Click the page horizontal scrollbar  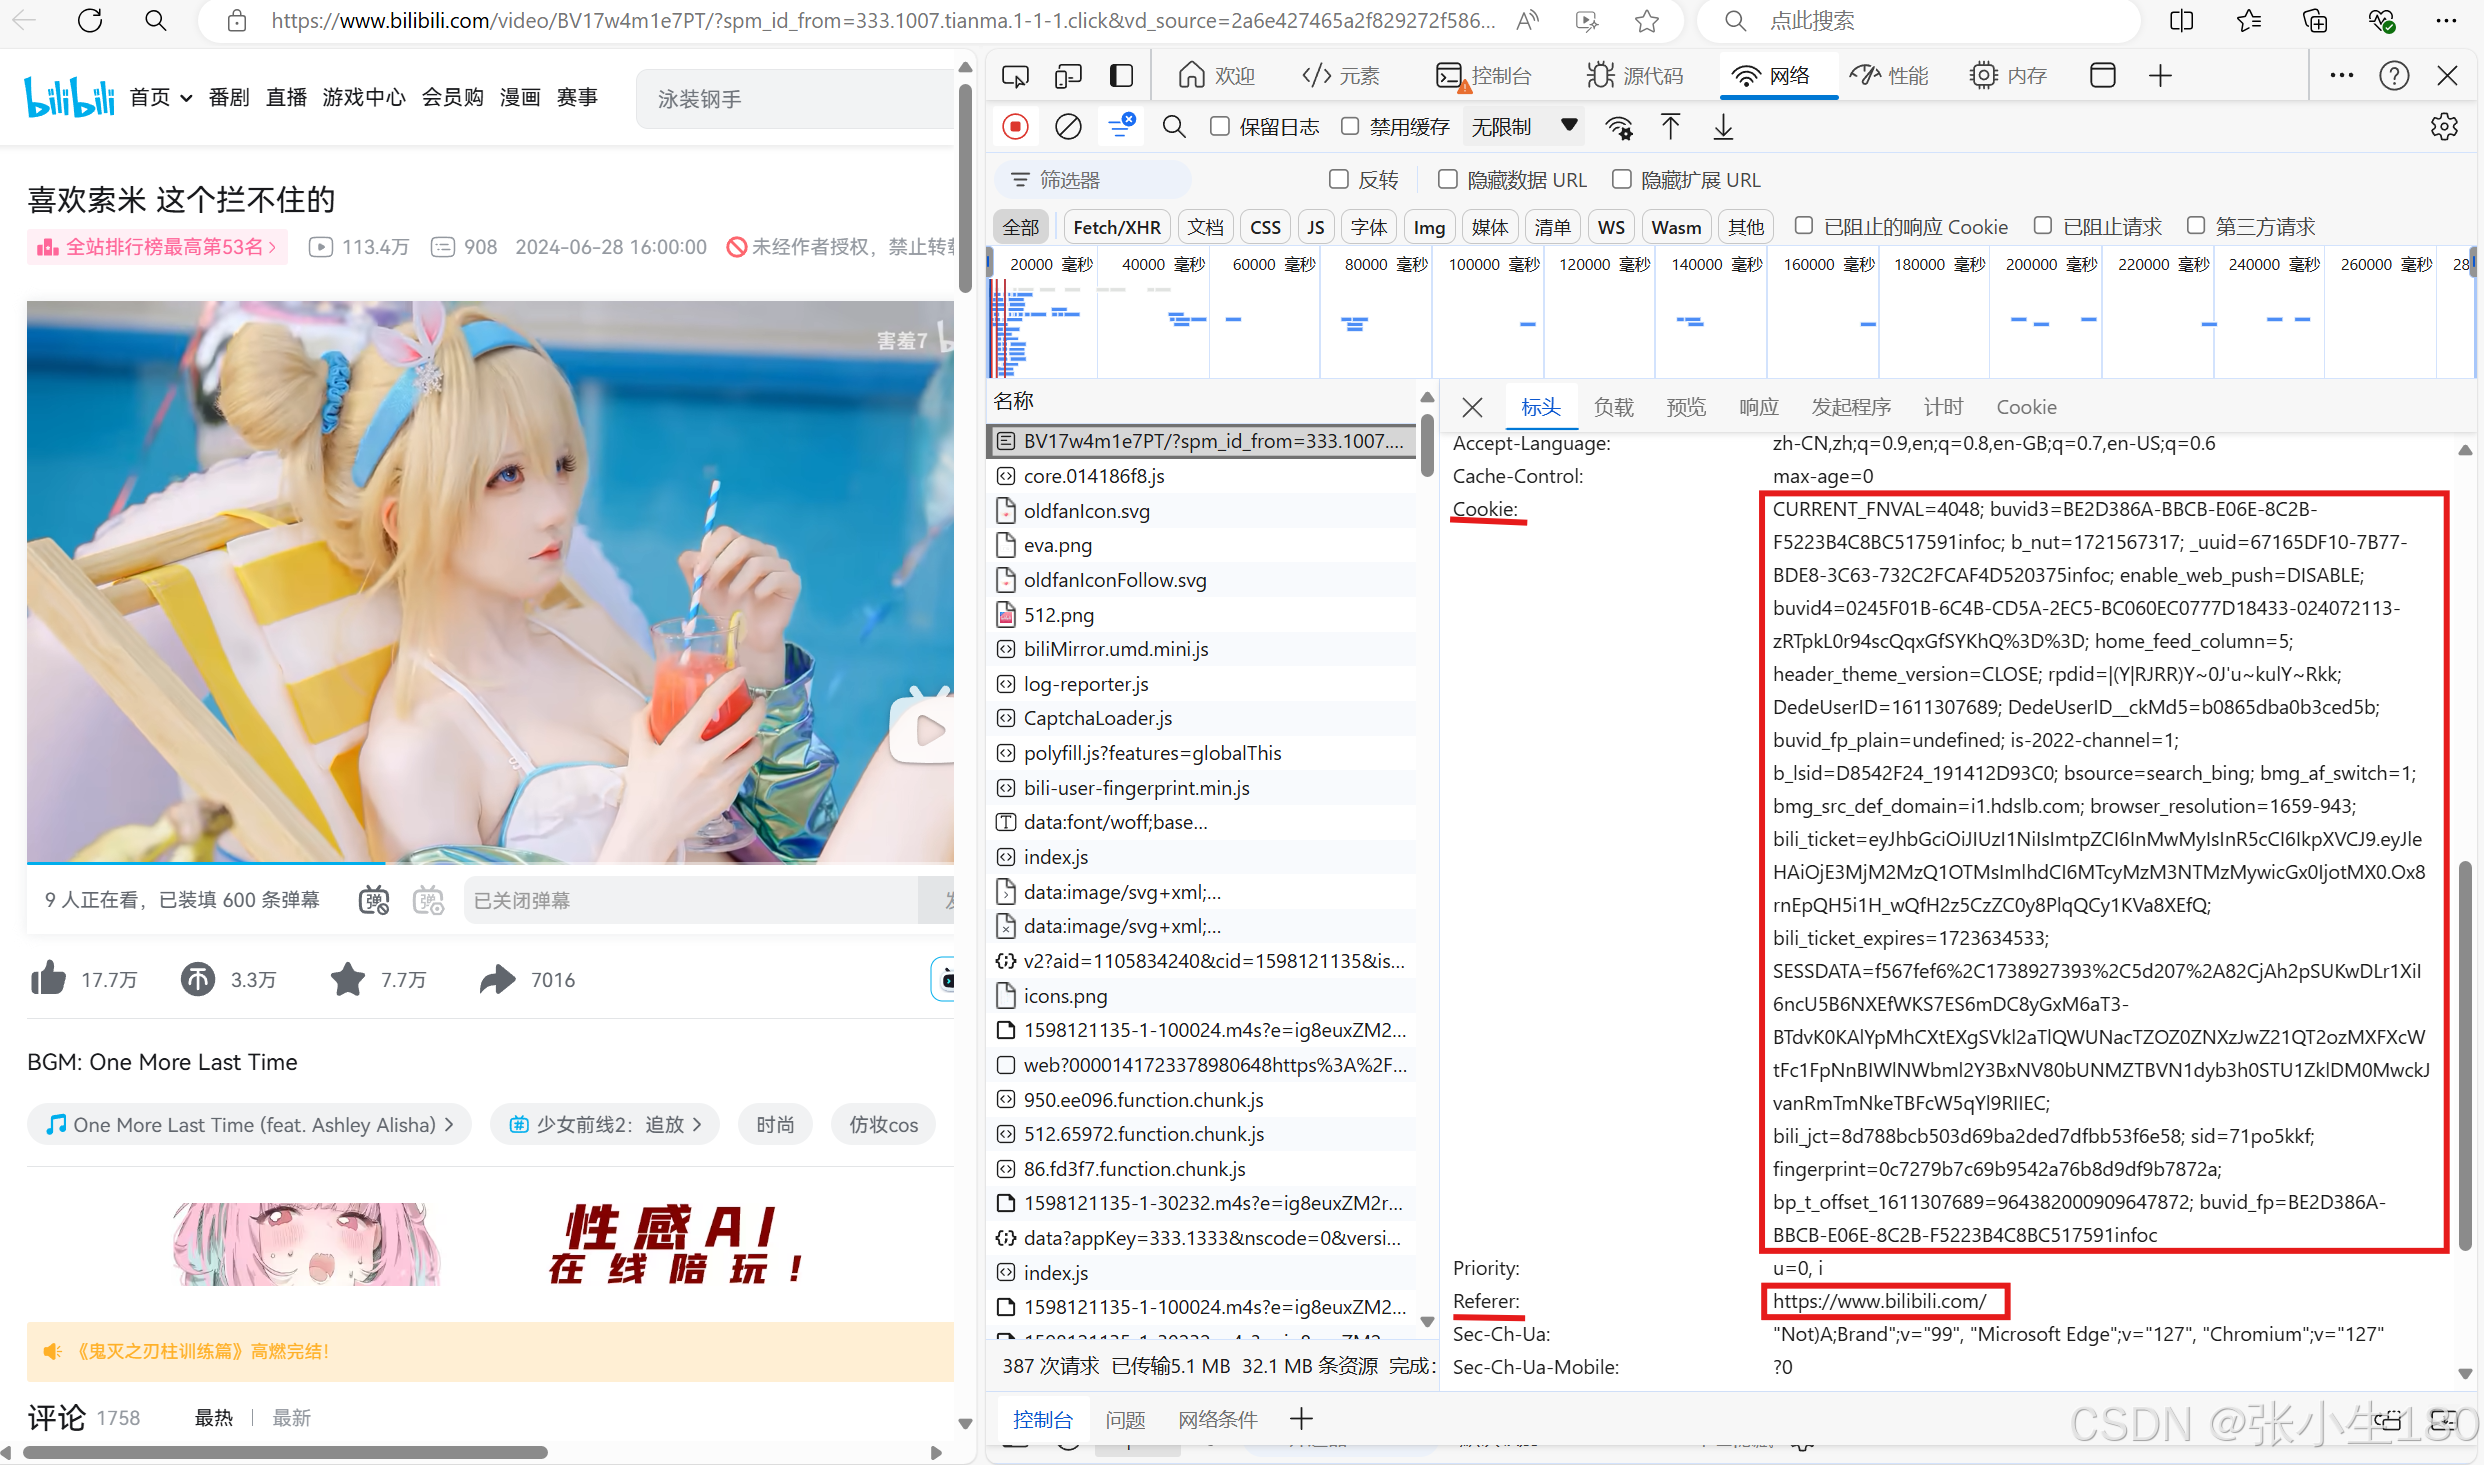tap(285, 1452)
